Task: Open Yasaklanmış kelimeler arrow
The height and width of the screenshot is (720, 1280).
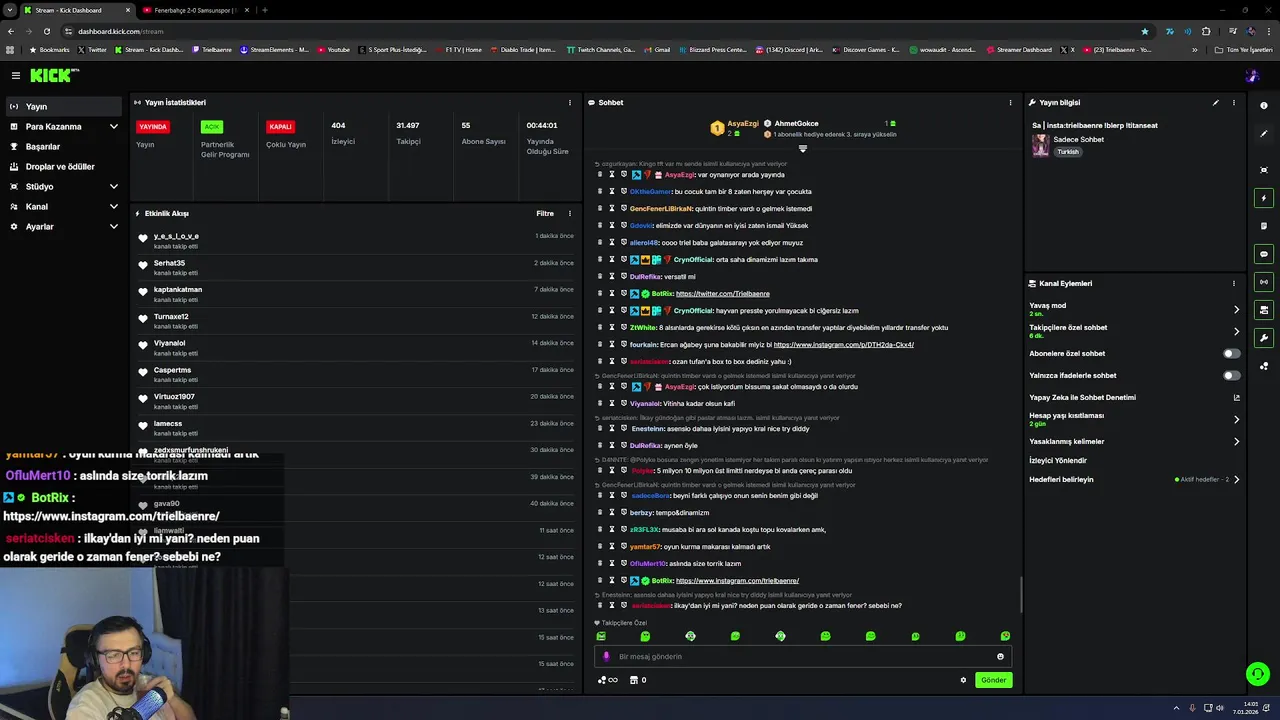Action: [1236, 441]
